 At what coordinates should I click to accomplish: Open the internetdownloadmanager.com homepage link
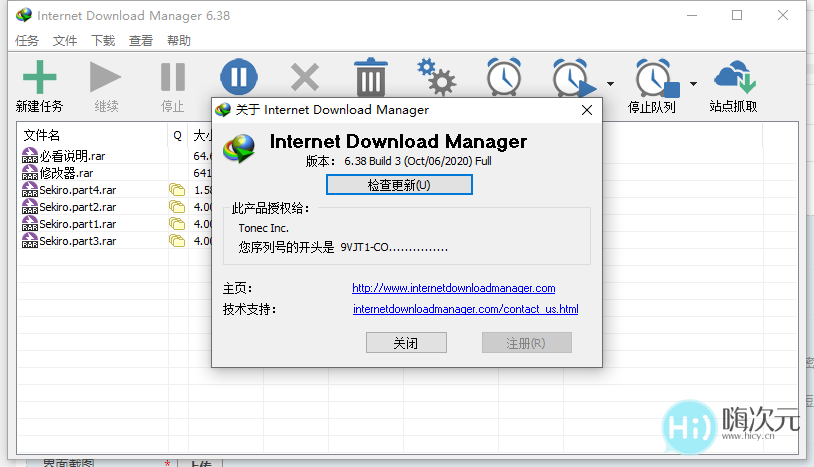pos(454,288)
